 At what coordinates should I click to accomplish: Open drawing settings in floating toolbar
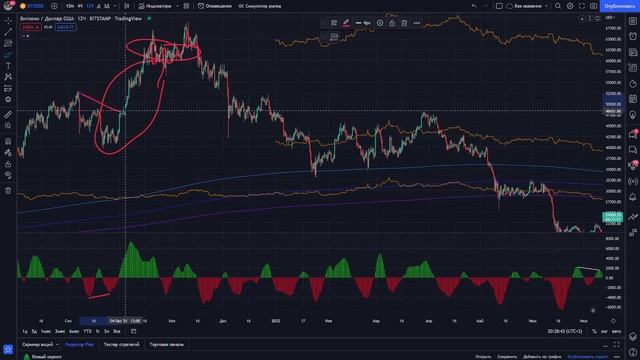pos(380,23)
